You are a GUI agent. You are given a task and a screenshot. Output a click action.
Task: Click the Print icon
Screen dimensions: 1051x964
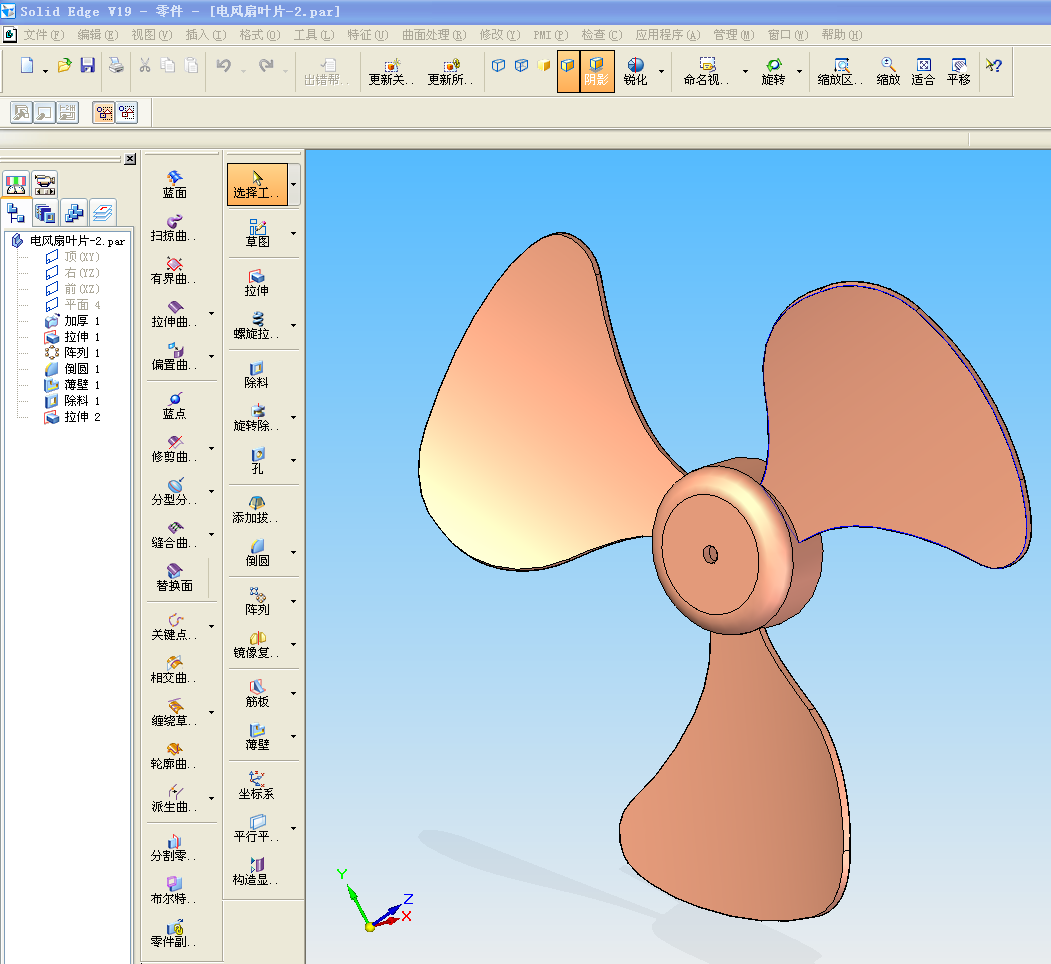tap(117, 65)
